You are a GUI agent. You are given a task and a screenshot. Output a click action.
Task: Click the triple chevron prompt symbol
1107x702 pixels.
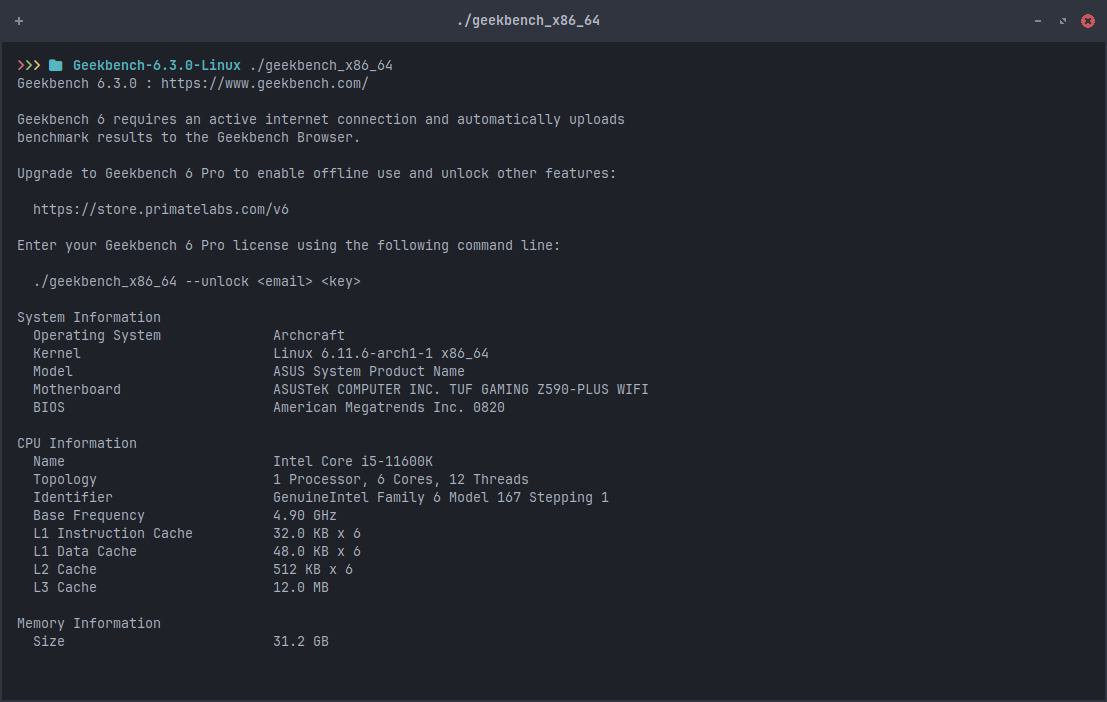27,64
